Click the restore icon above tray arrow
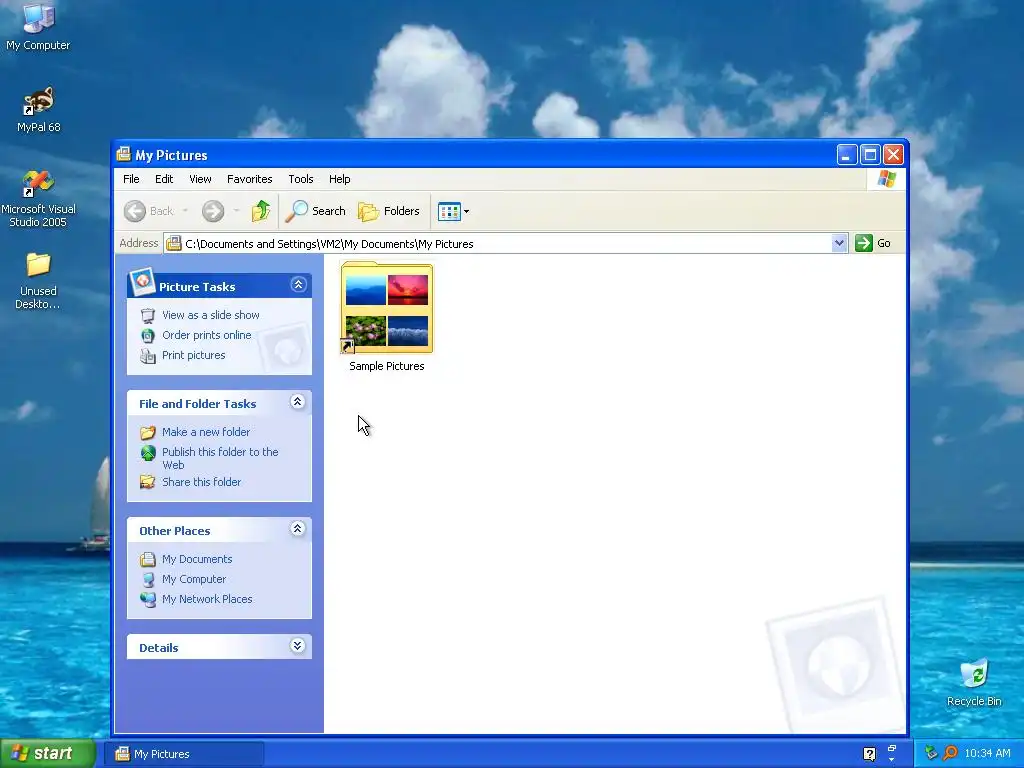Image resolution: width=1024 pixels, height=768 pixels. (x=892, y=748)
